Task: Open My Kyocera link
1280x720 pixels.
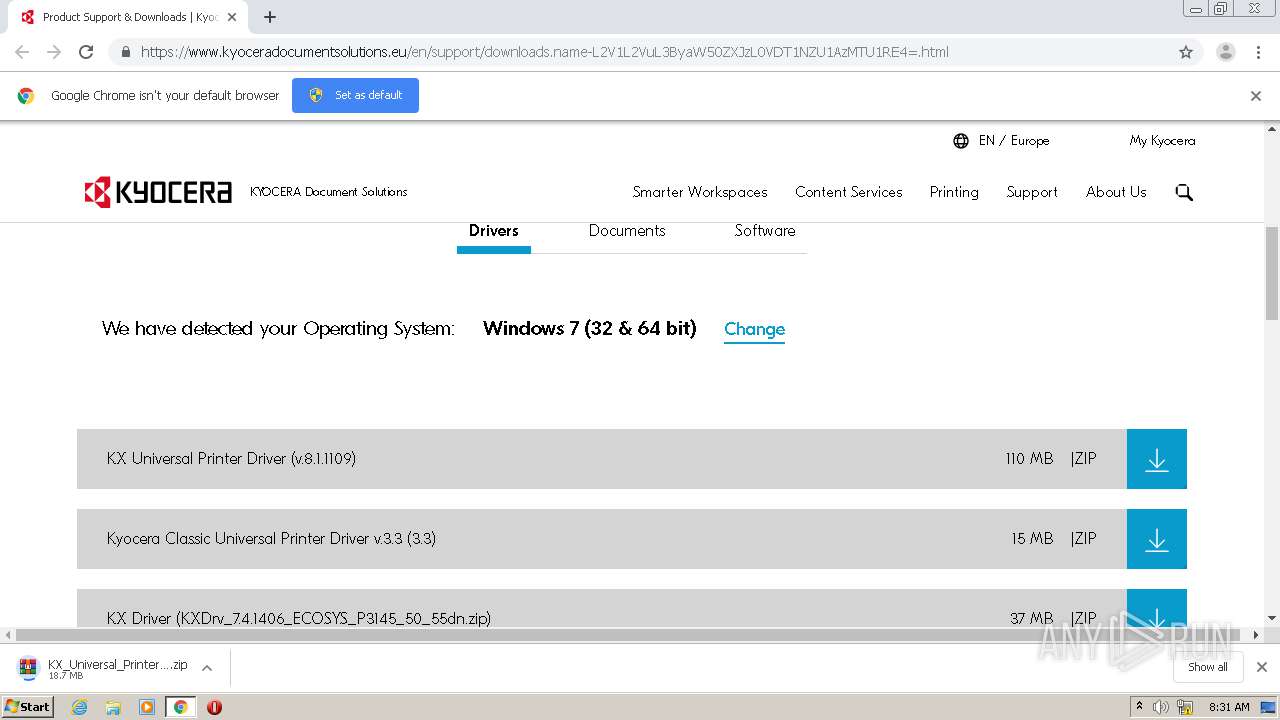Action: (x=1162, y=141)
